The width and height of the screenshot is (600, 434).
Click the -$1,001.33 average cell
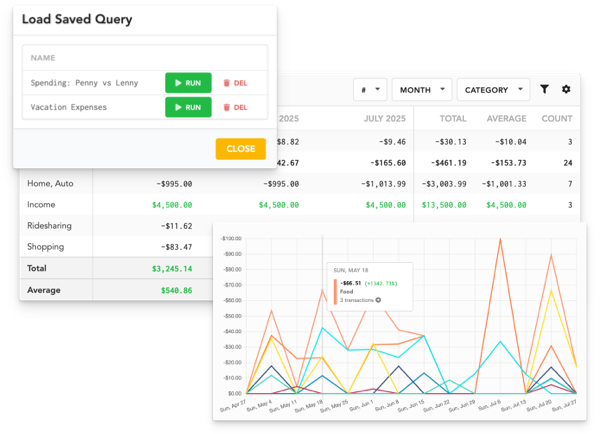coord(504,184)
